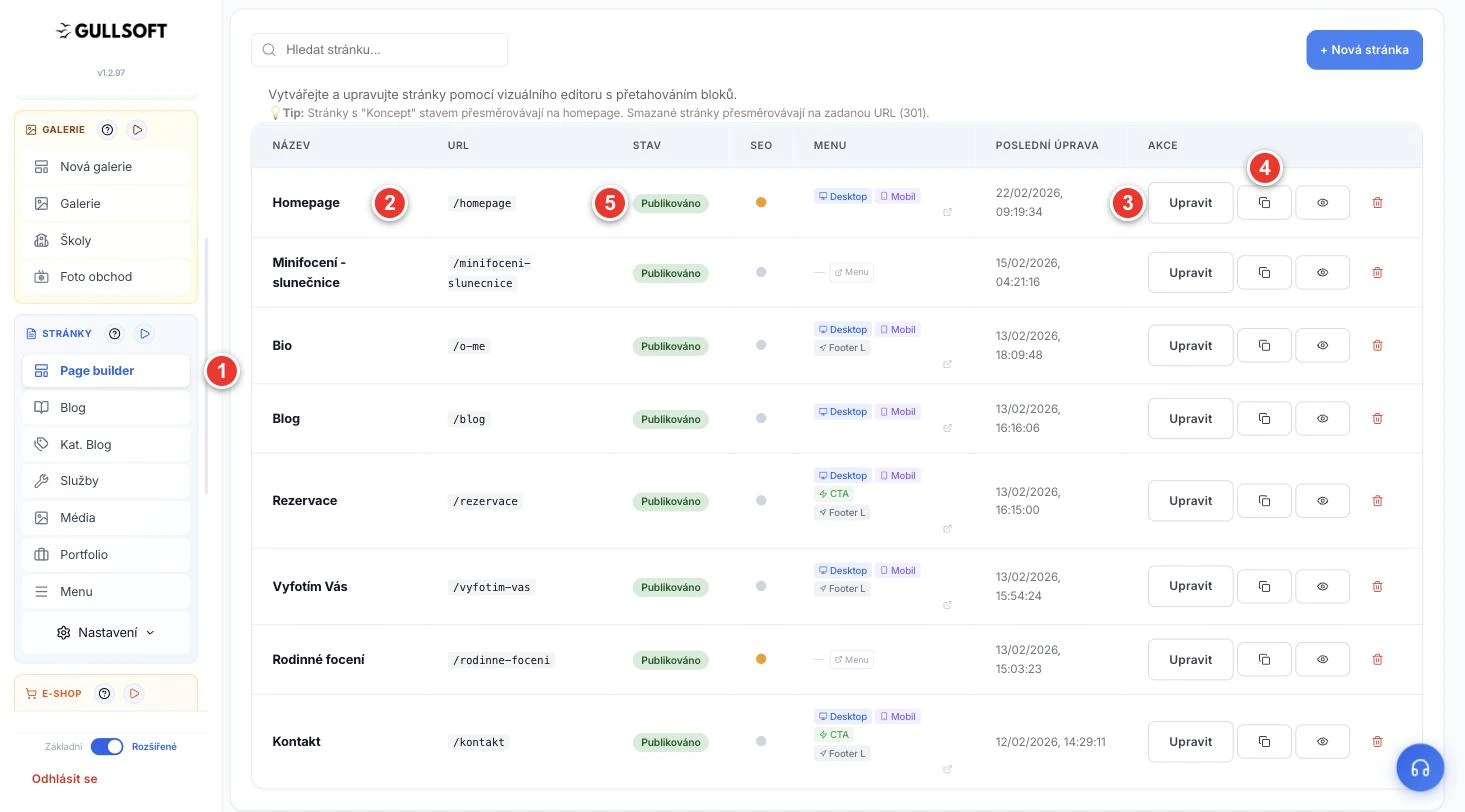The height and width of the screenshot is (812, 1465).
Task: Click the + Nová stránka button
Action: pyautogui.click(x=1364, y=50)
